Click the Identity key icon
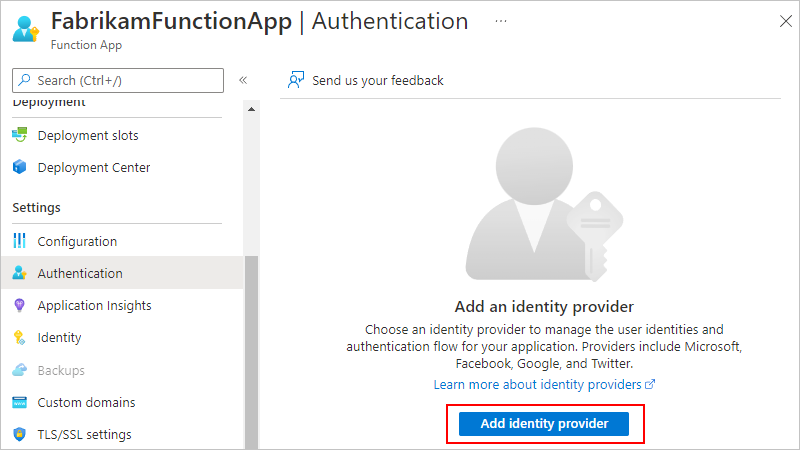Image resolution: width=800 pixels, height=450 pixels. tap(19, 338)
